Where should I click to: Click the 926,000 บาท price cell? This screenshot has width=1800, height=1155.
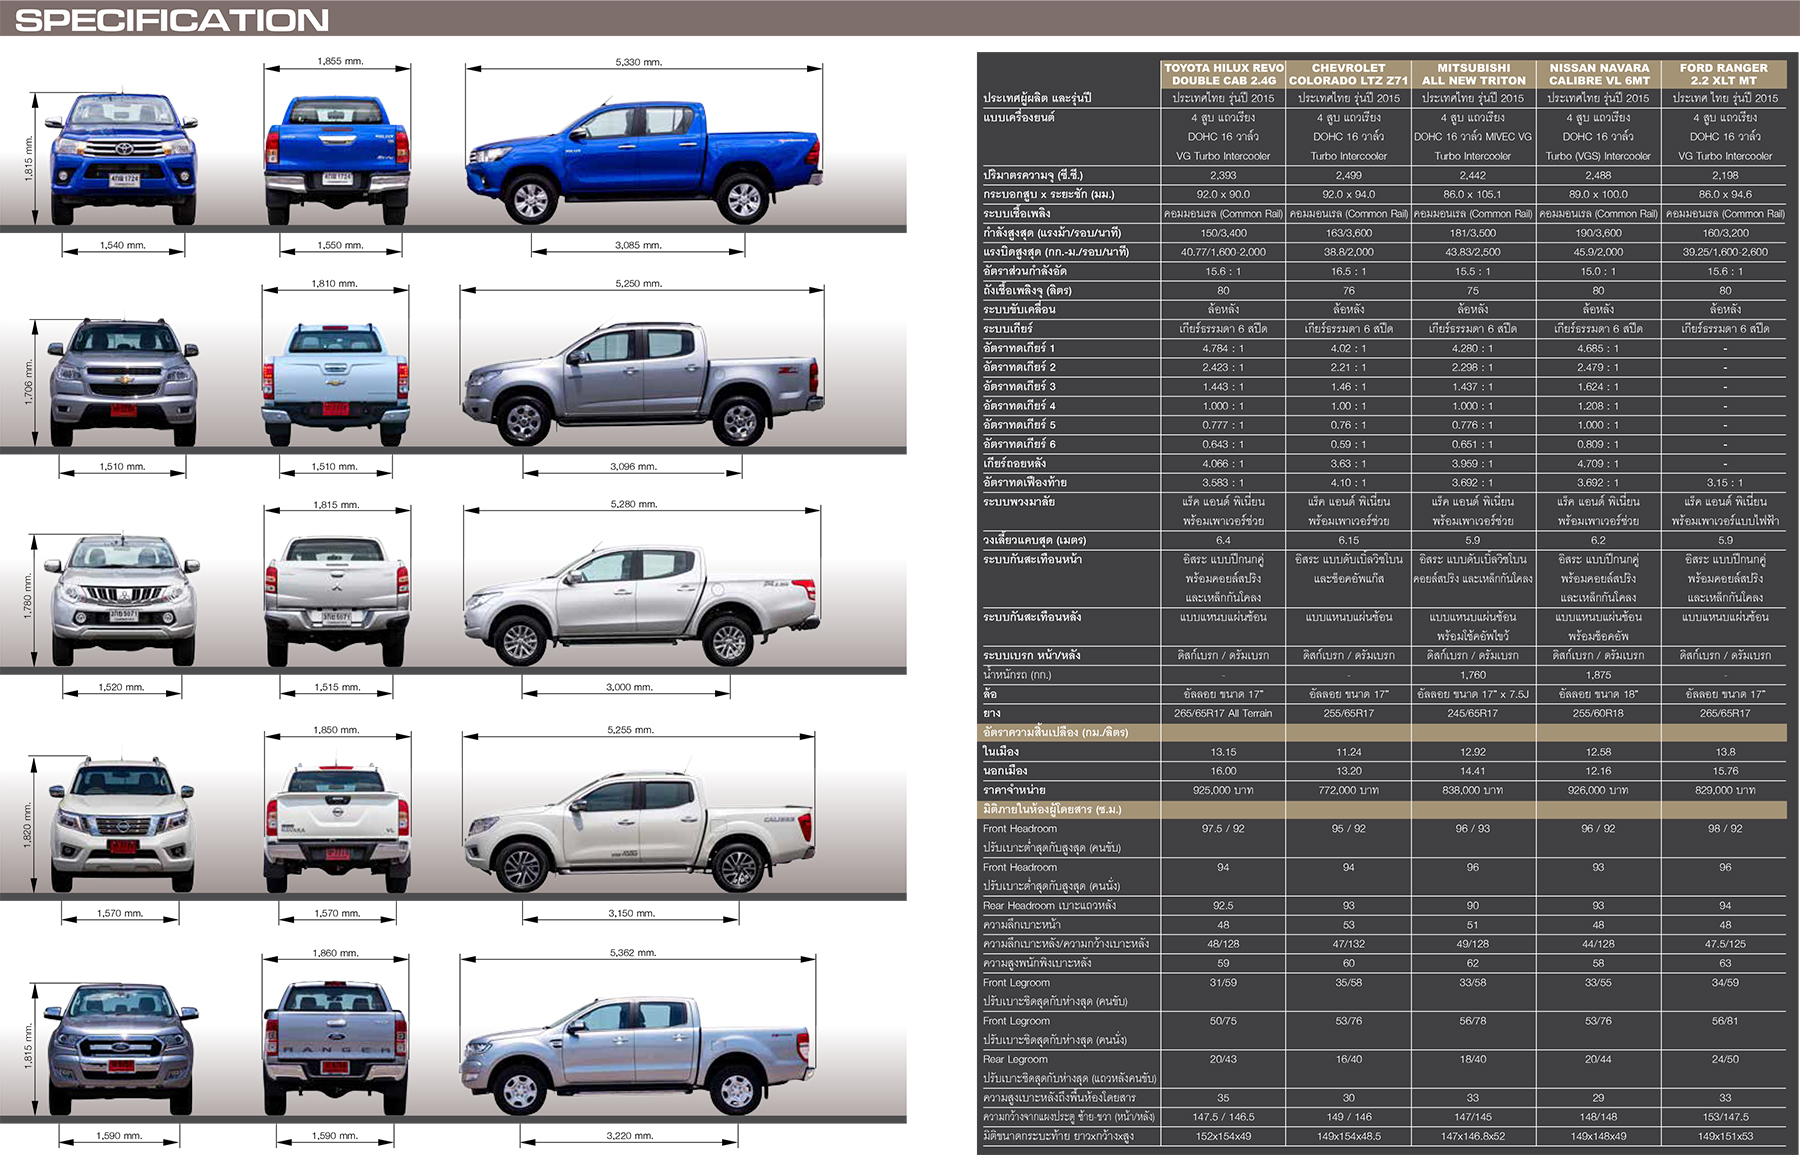[1598, 790]
